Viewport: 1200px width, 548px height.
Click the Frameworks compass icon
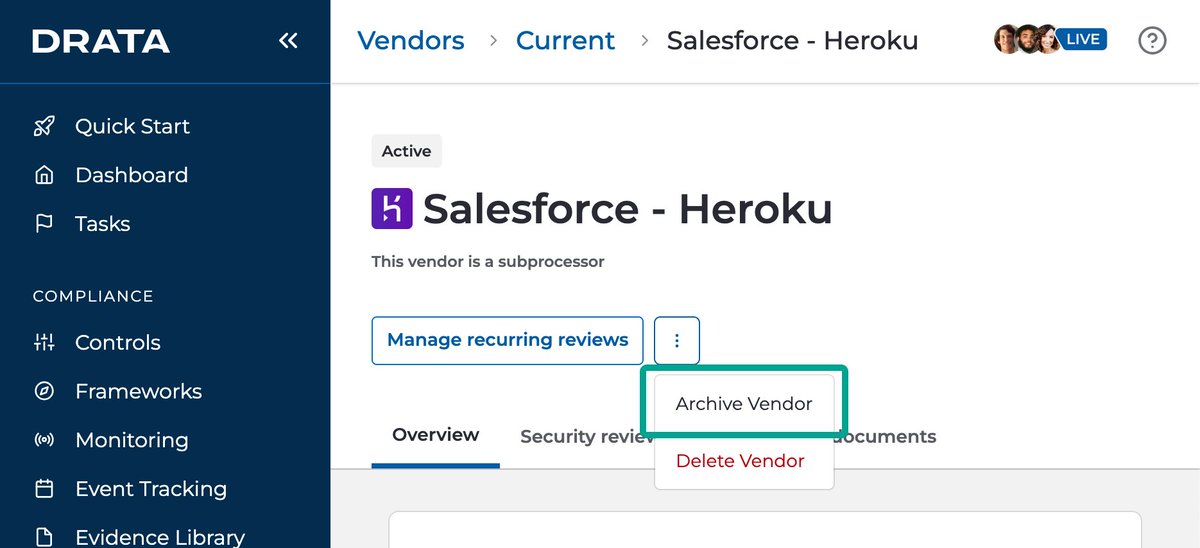(44, 391)
